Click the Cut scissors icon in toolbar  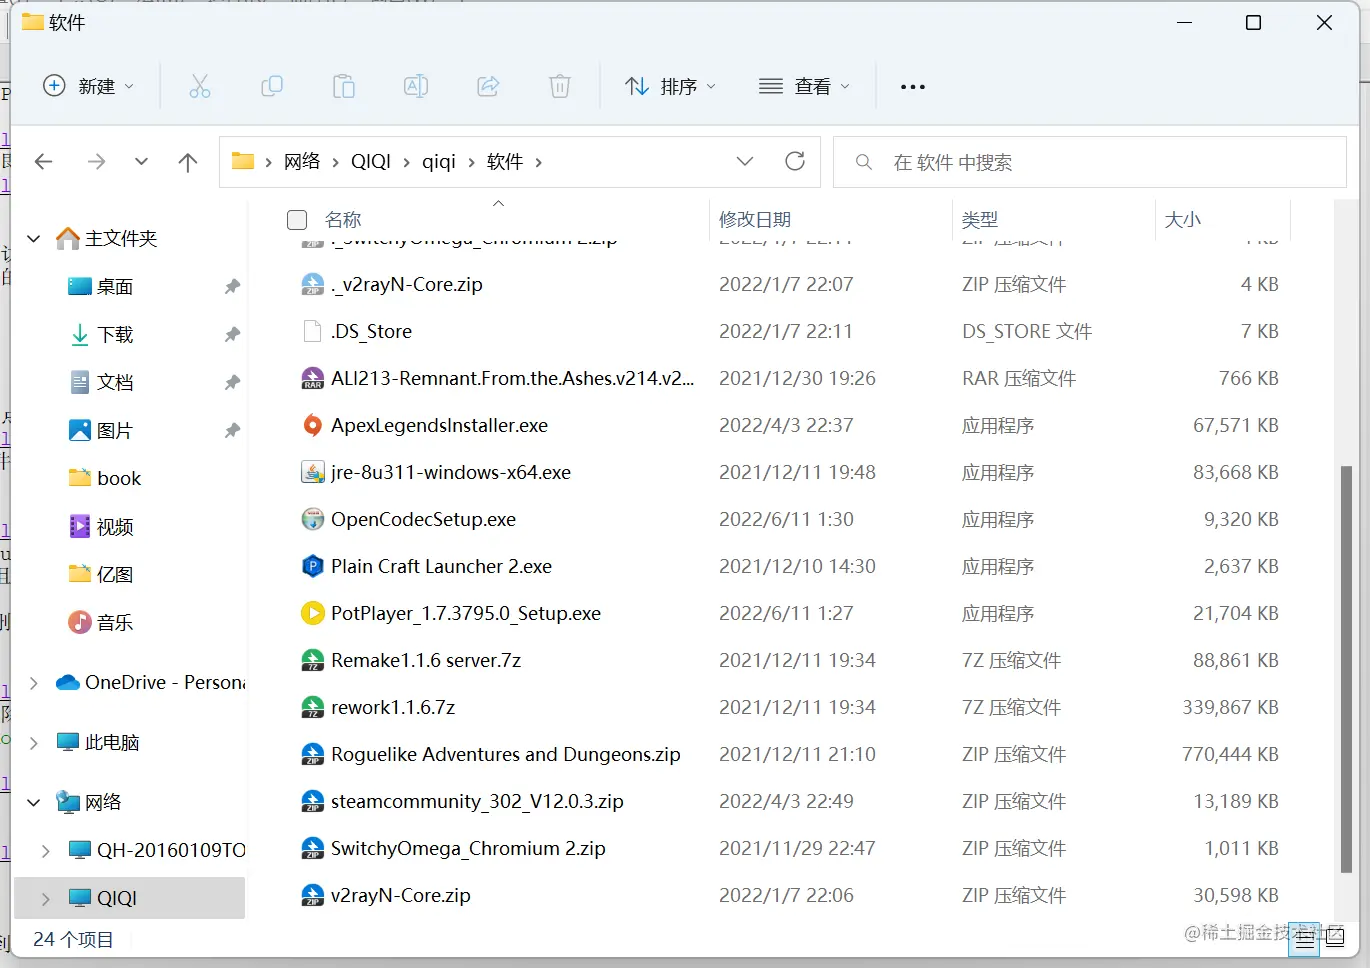pyautogui.click(x=200, y=86)
